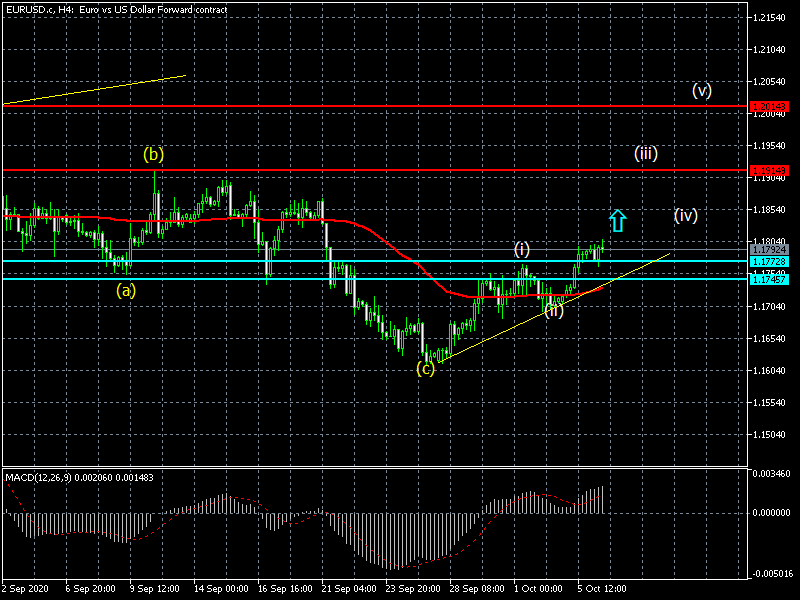800x600 pixels.
Task: Select the white (iv) wave label
Action: pos(685,215)
